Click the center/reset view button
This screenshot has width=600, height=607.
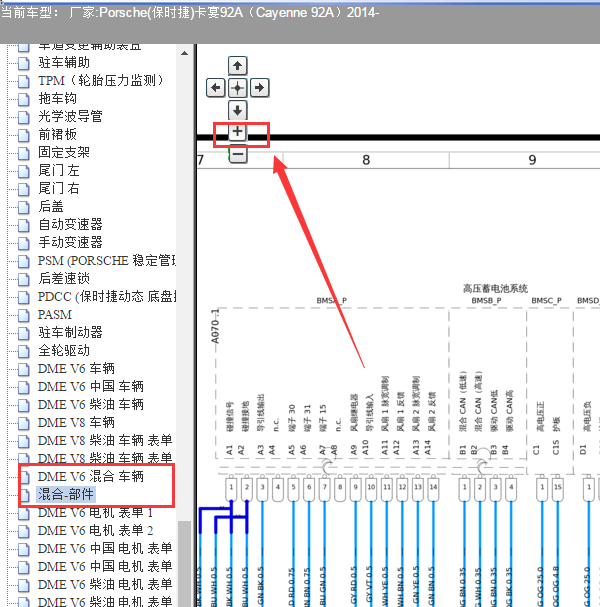coord(237,88)
